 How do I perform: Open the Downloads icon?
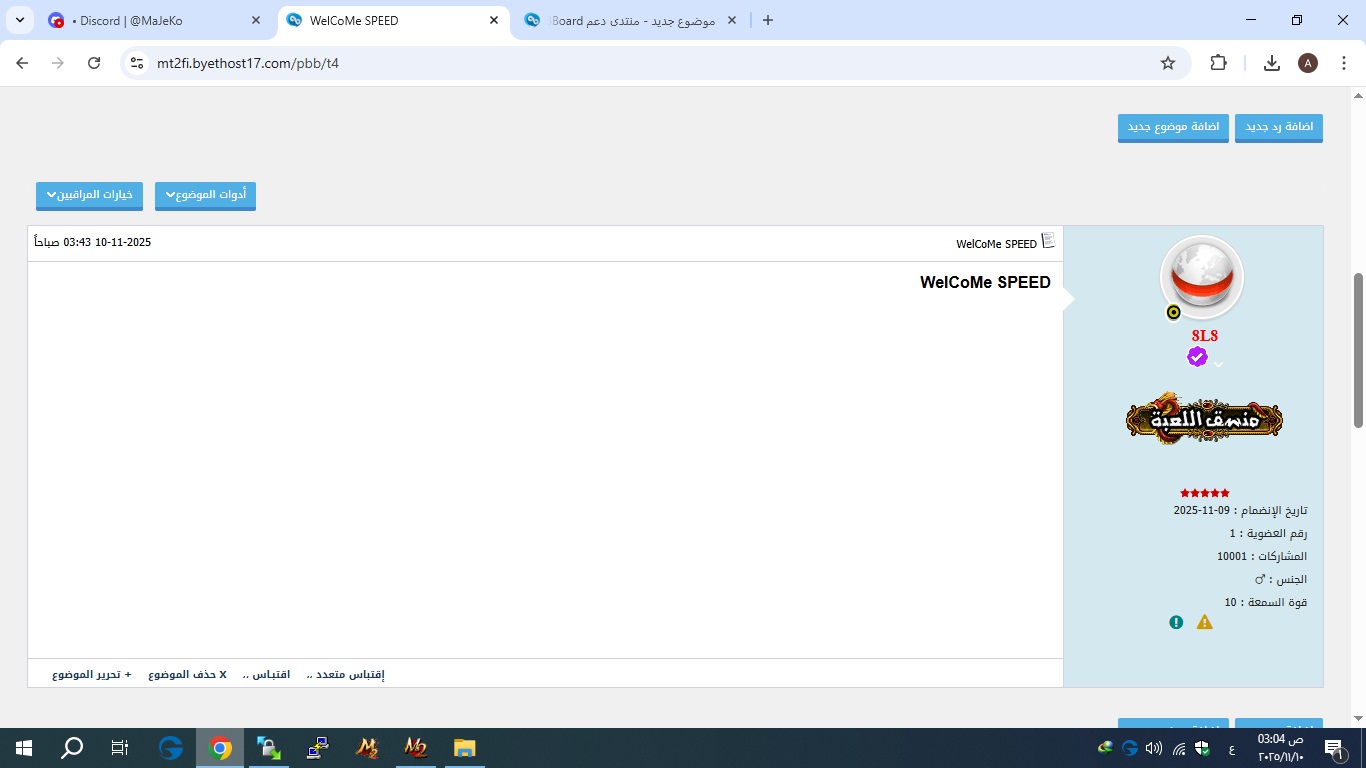point(1272,63)
